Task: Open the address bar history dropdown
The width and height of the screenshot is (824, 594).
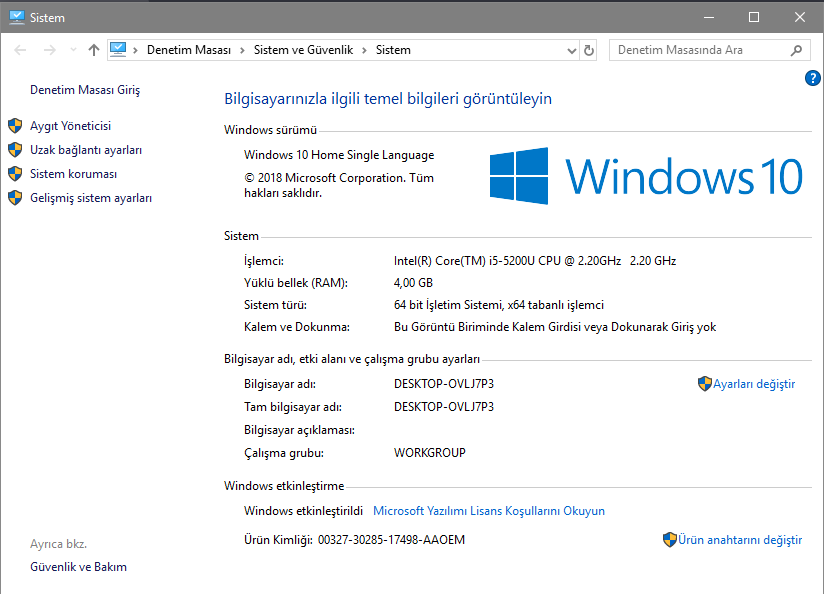Action: pos(572,50)
